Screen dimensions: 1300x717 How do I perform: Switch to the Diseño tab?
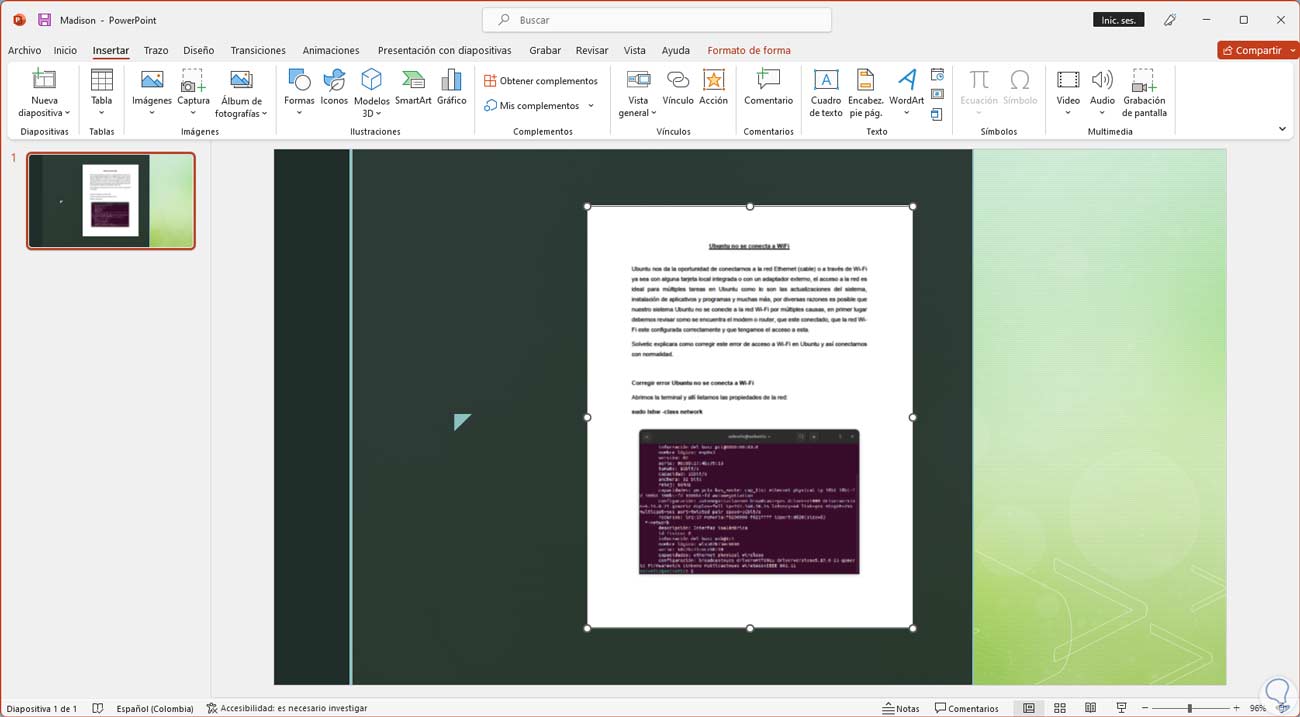(x=198, y=50)
